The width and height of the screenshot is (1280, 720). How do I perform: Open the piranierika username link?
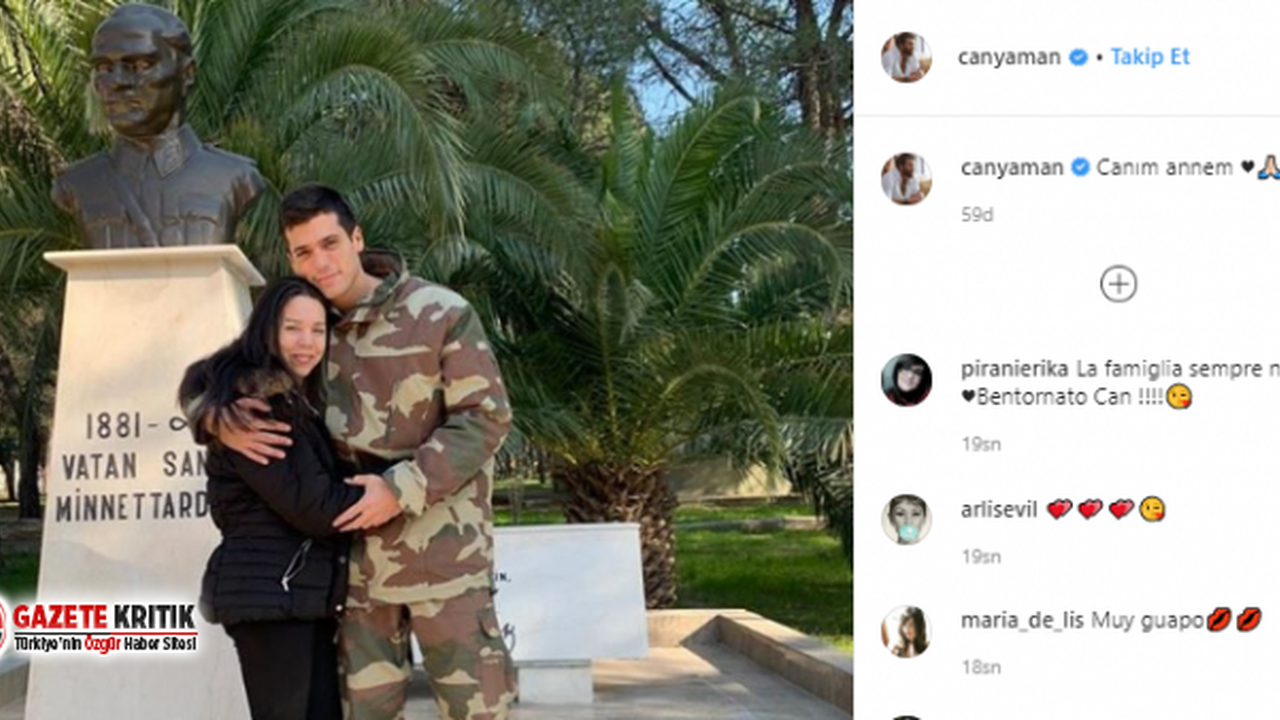click(1015, 369)
